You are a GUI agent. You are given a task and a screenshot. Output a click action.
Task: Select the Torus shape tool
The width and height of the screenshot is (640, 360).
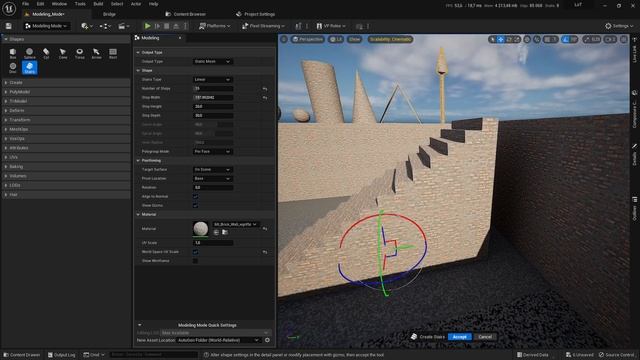(80, 53)
